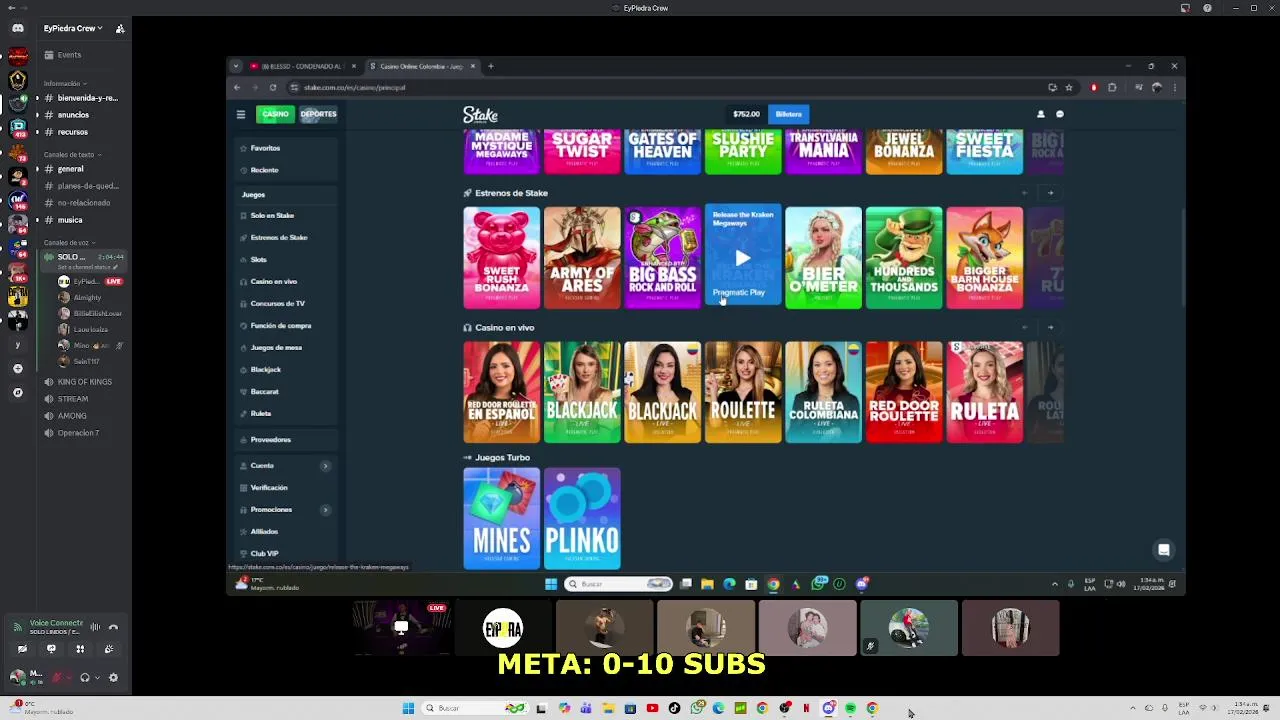Open Big Bass Rock and Roll thumbnail
This screenshot has width=1280, height=720.
point(662,258)
